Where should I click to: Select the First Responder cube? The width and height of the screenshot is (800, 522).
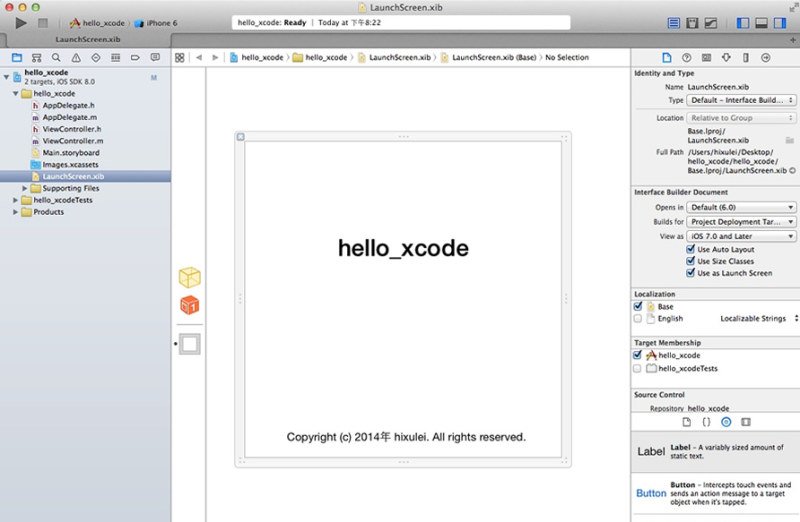(190, 305)
